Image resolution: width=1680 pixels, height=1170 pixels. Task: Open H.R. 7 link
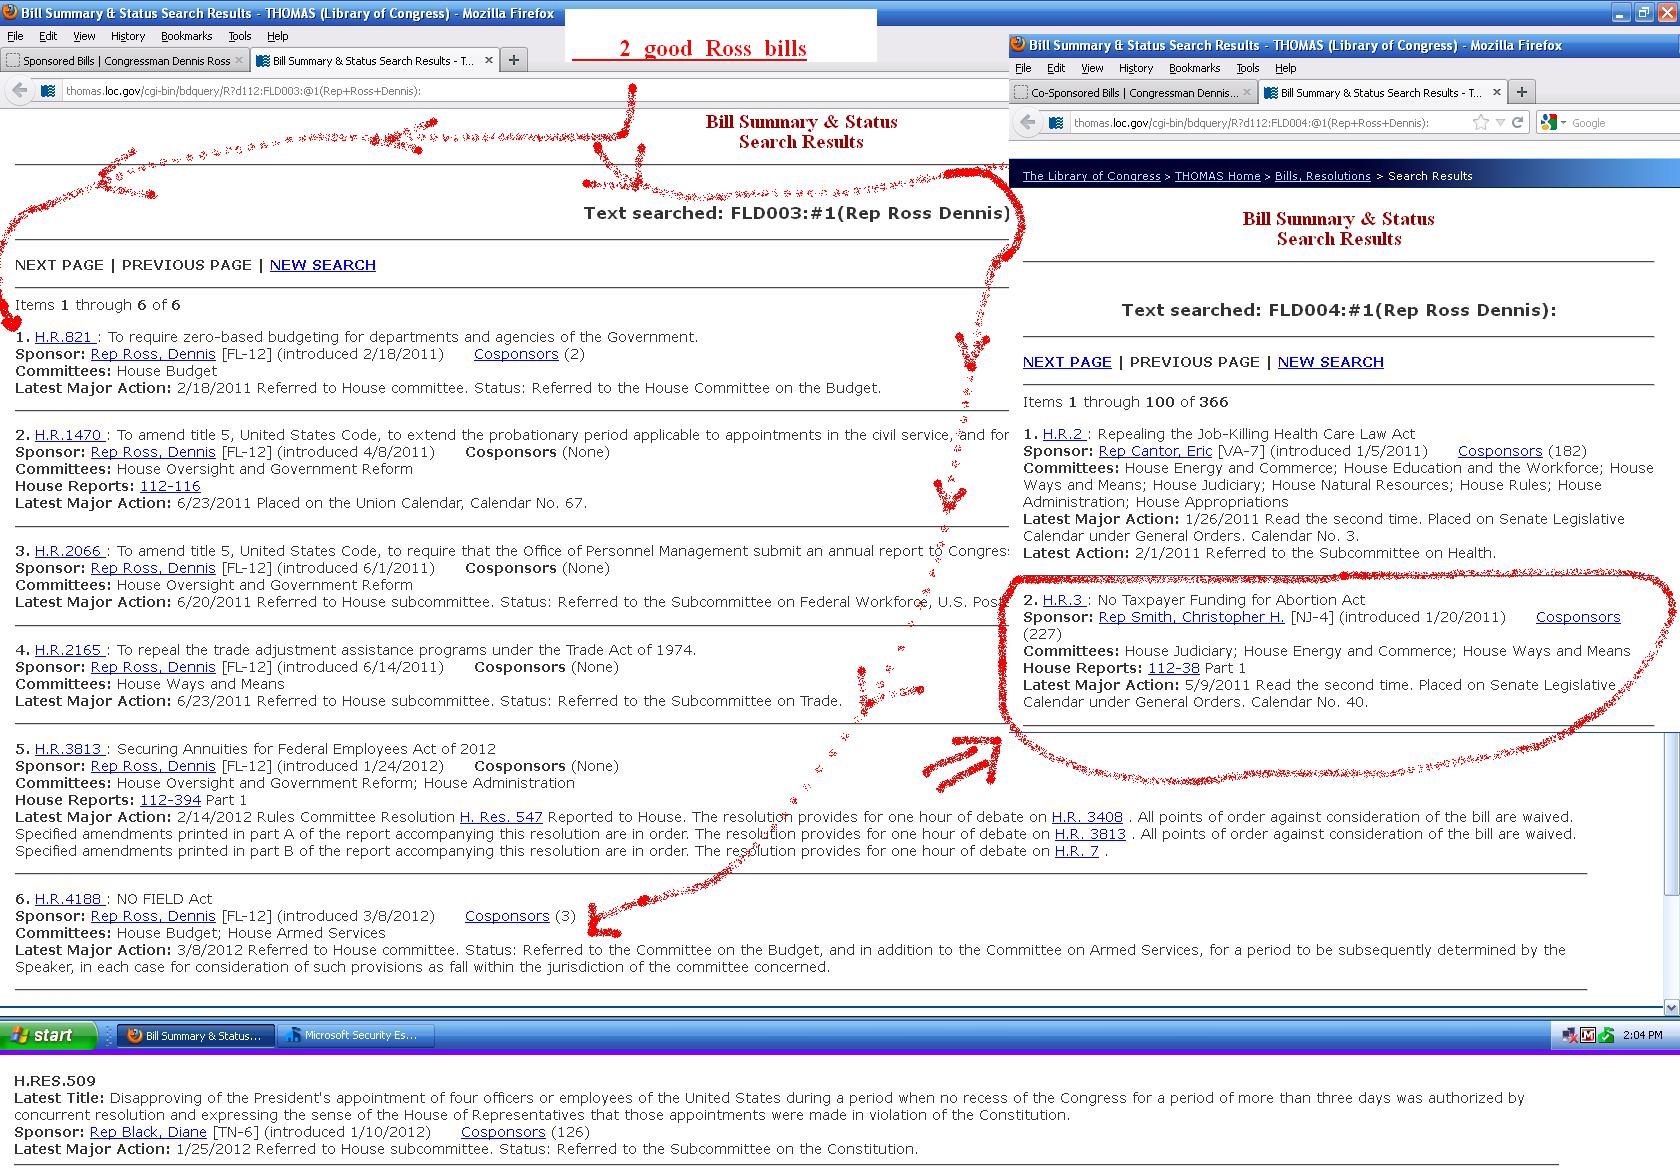coord(1076,851)
